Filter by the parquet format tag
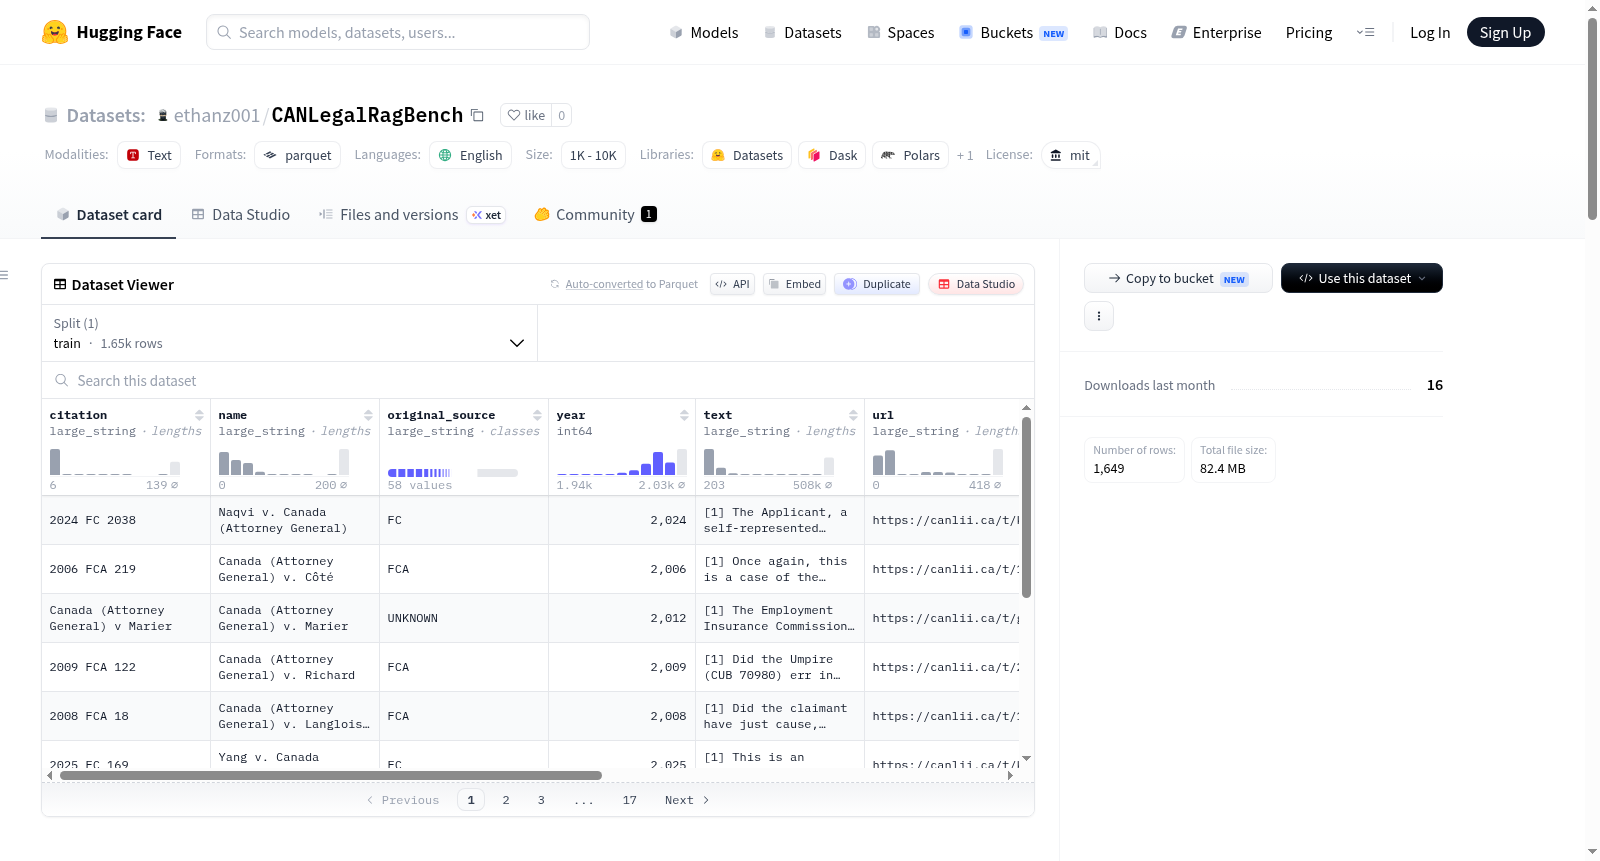Image resolution: width=1600 pixels, height=861 pixels. pyautogui.click(x=298, y=155)
